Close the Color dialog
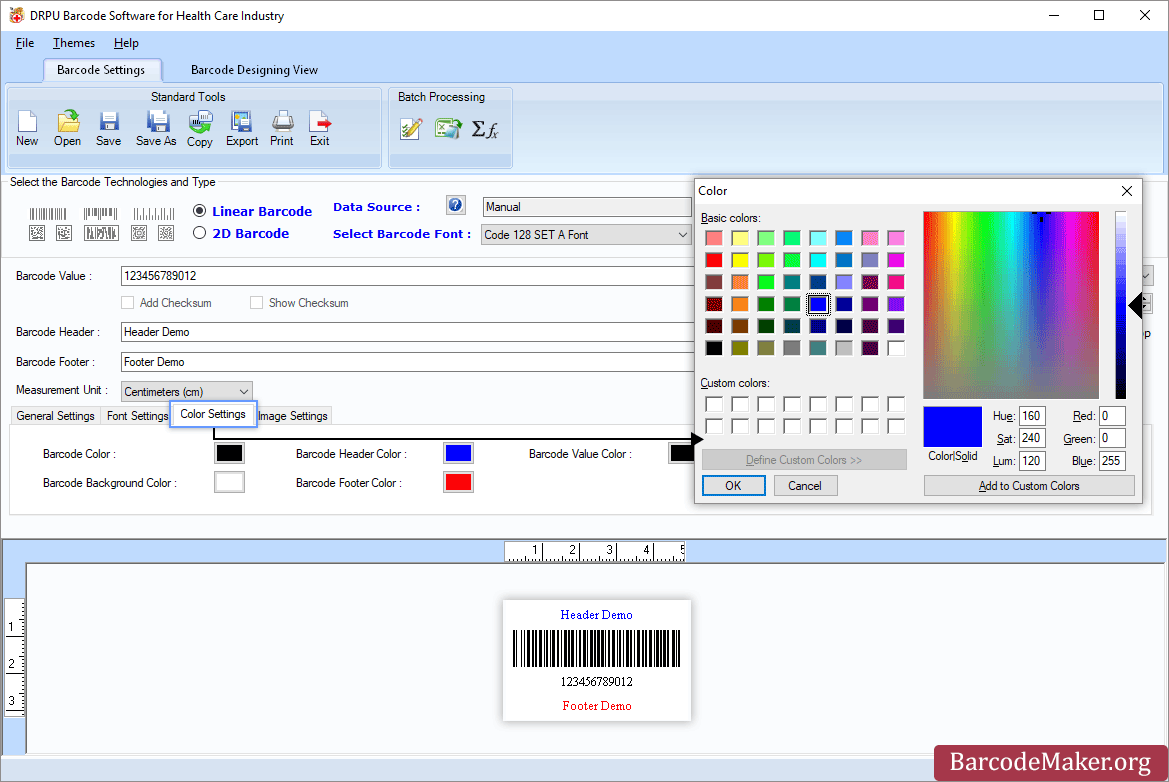The width and height of the screenshot is (1169, 782). (1127, 191)
